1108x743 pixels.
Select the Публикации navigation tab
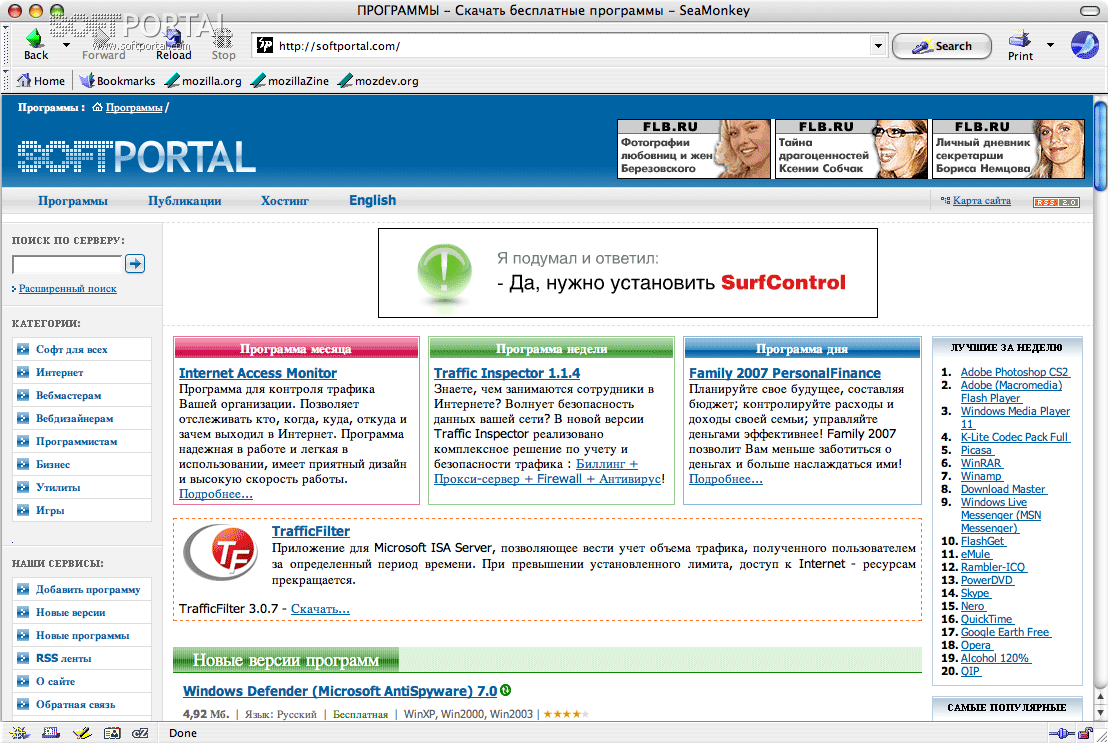click(184, 201)
